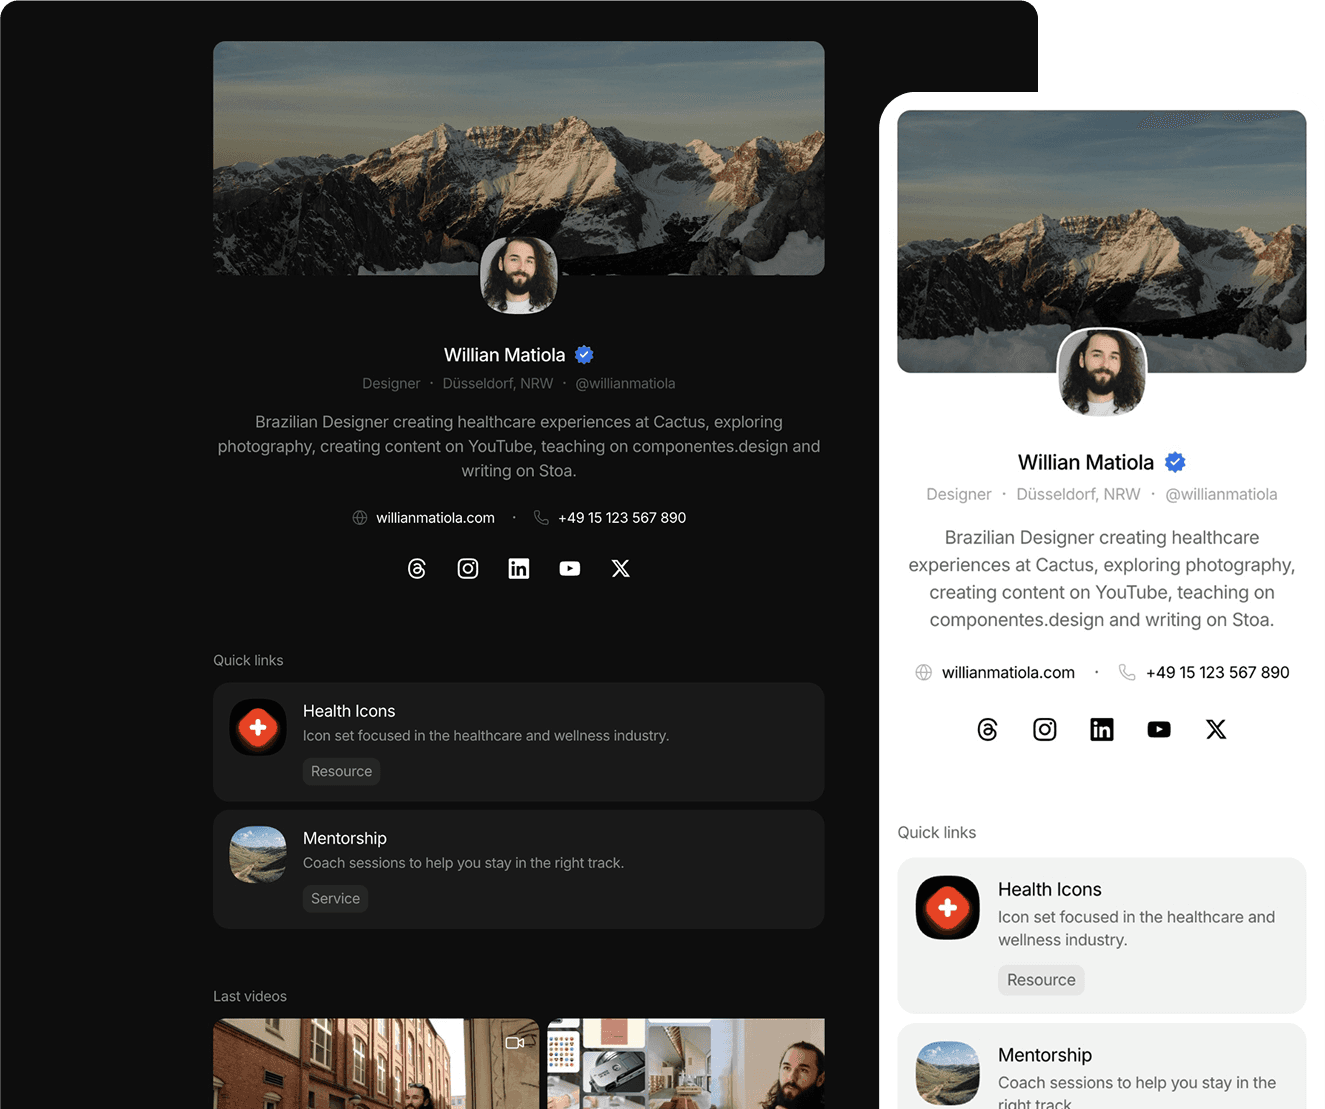Click Mentorship landscape icon in dark view
Screen dimensions: 1325x1109
click(258, 854)
